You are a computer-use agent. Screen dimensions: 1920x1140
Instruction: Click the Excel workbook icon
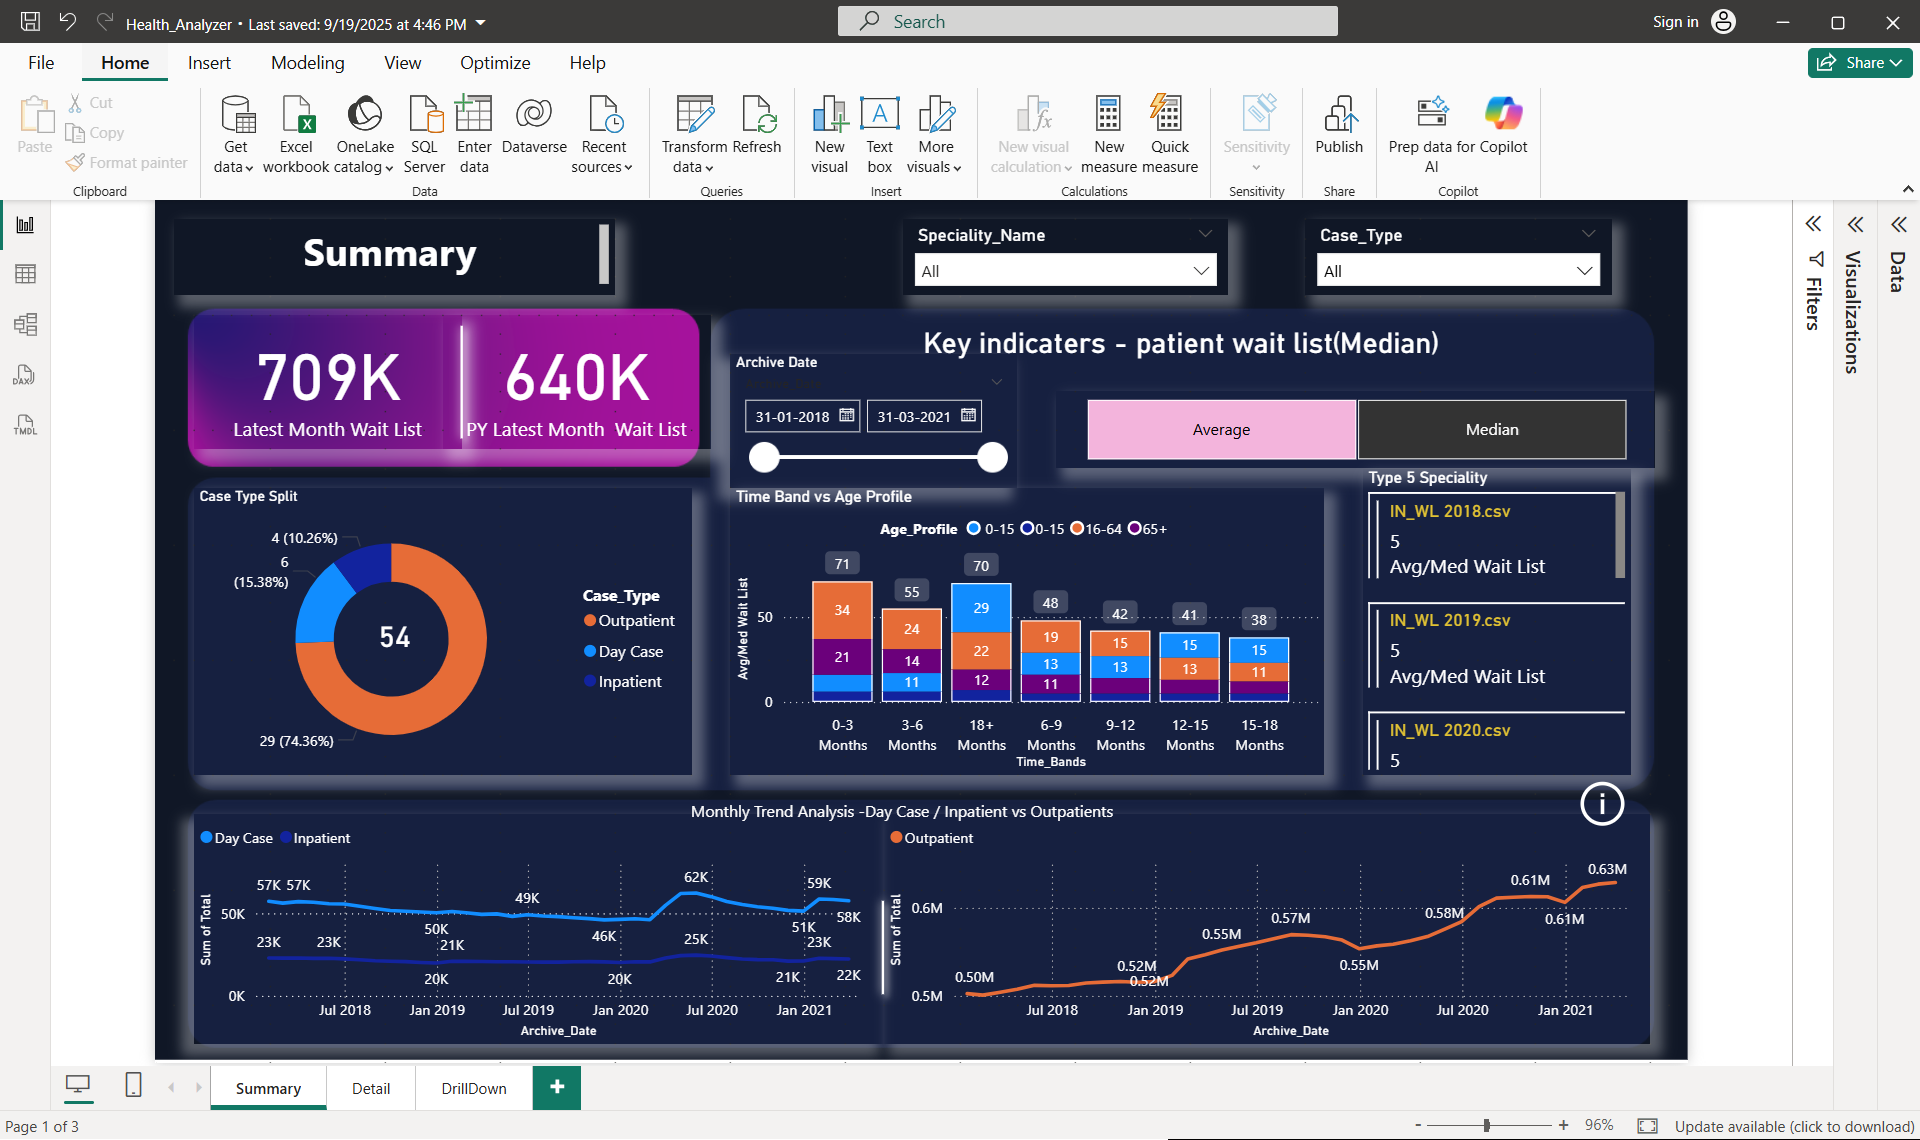pos(296,134)
